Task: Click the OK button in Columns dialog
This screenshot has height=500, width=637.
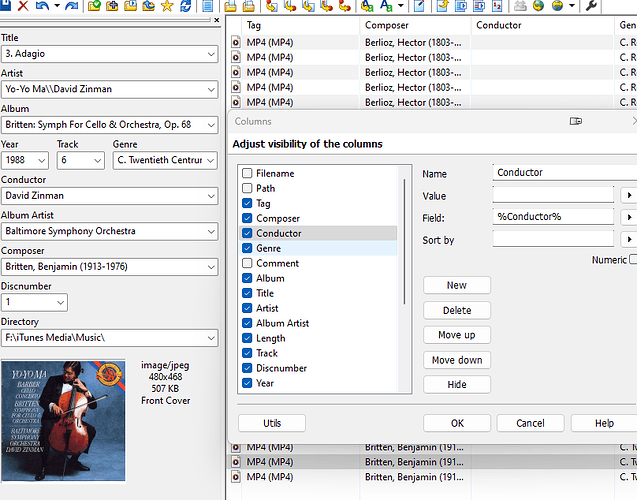Action: tap(457, 423)
